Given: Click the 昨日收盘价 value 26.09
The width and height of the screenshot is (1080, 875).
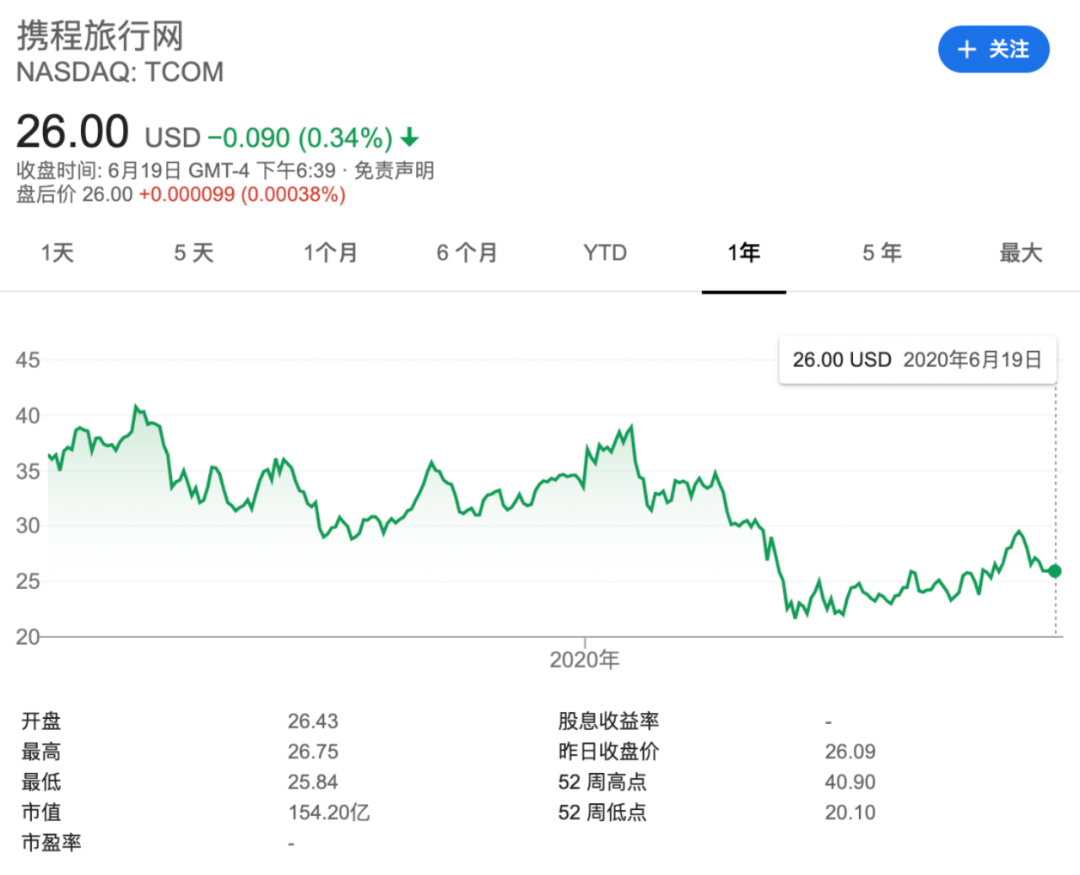Looking at the screenshot, I should 850,752.
